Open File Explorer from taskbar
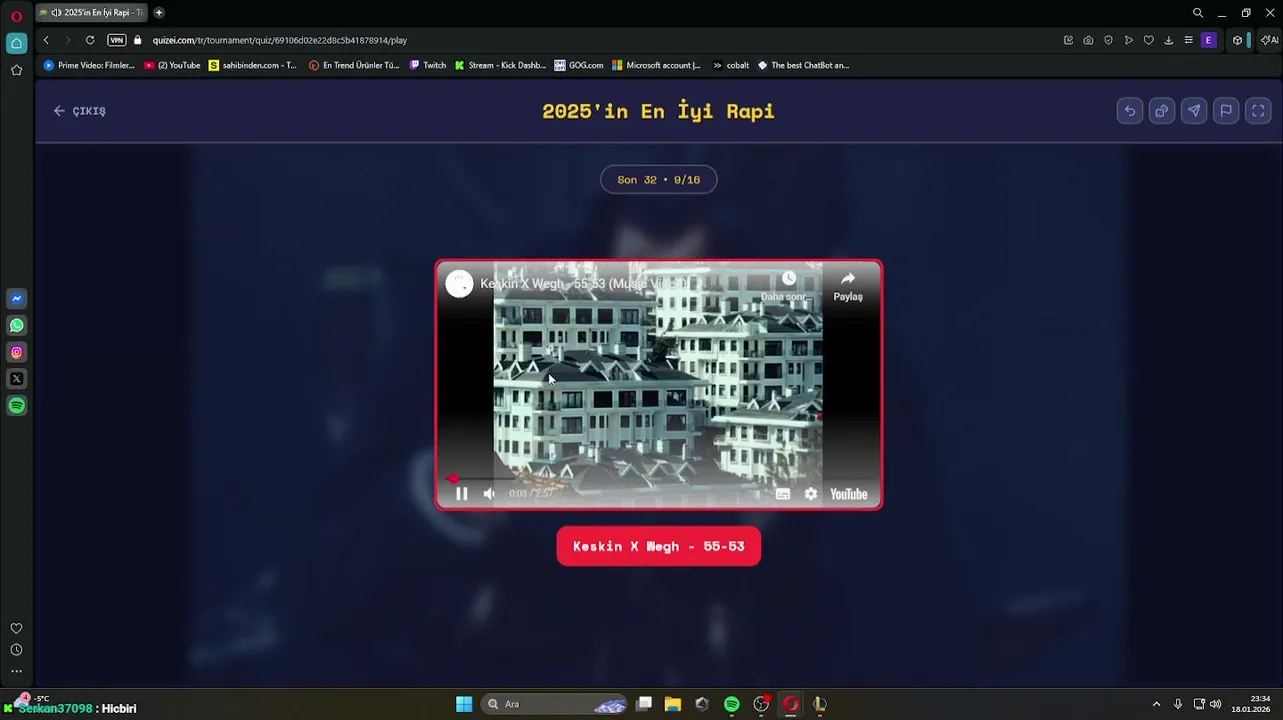The width and height of the screenshot is (1283, 720). 673,704
